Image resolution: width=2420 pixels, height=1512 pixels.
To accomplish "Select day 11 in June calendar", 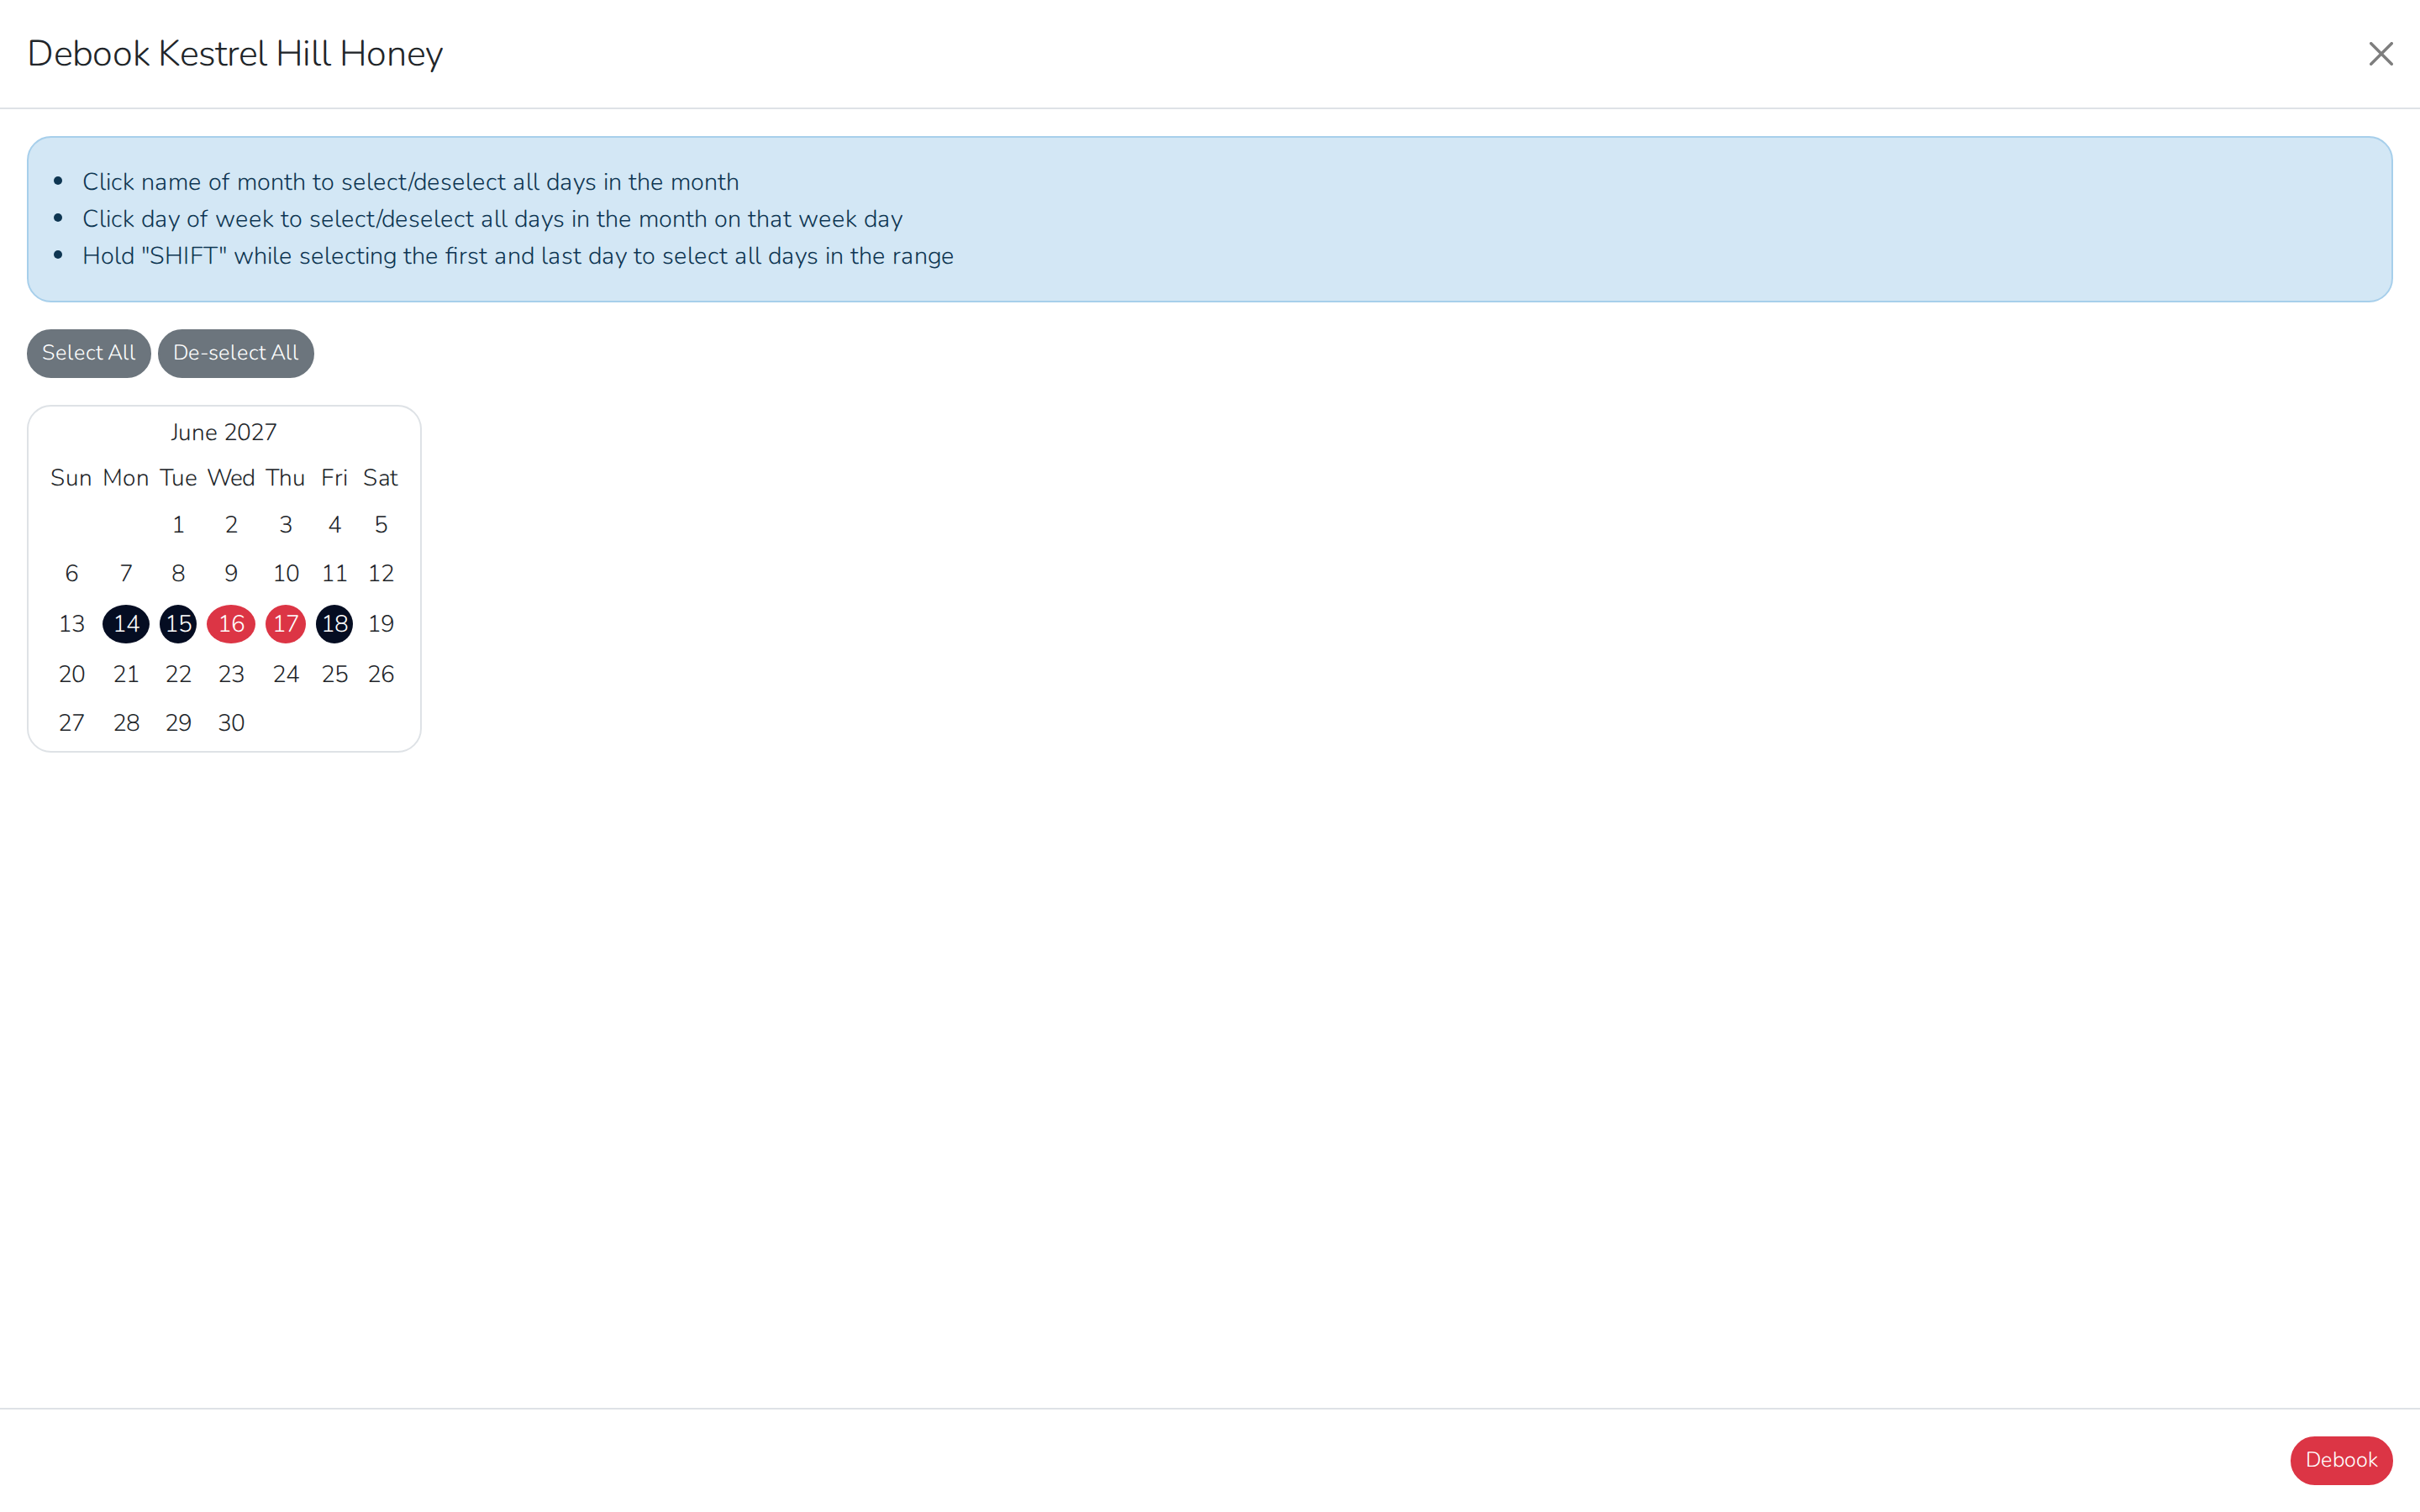I will [x=334, y=574].
